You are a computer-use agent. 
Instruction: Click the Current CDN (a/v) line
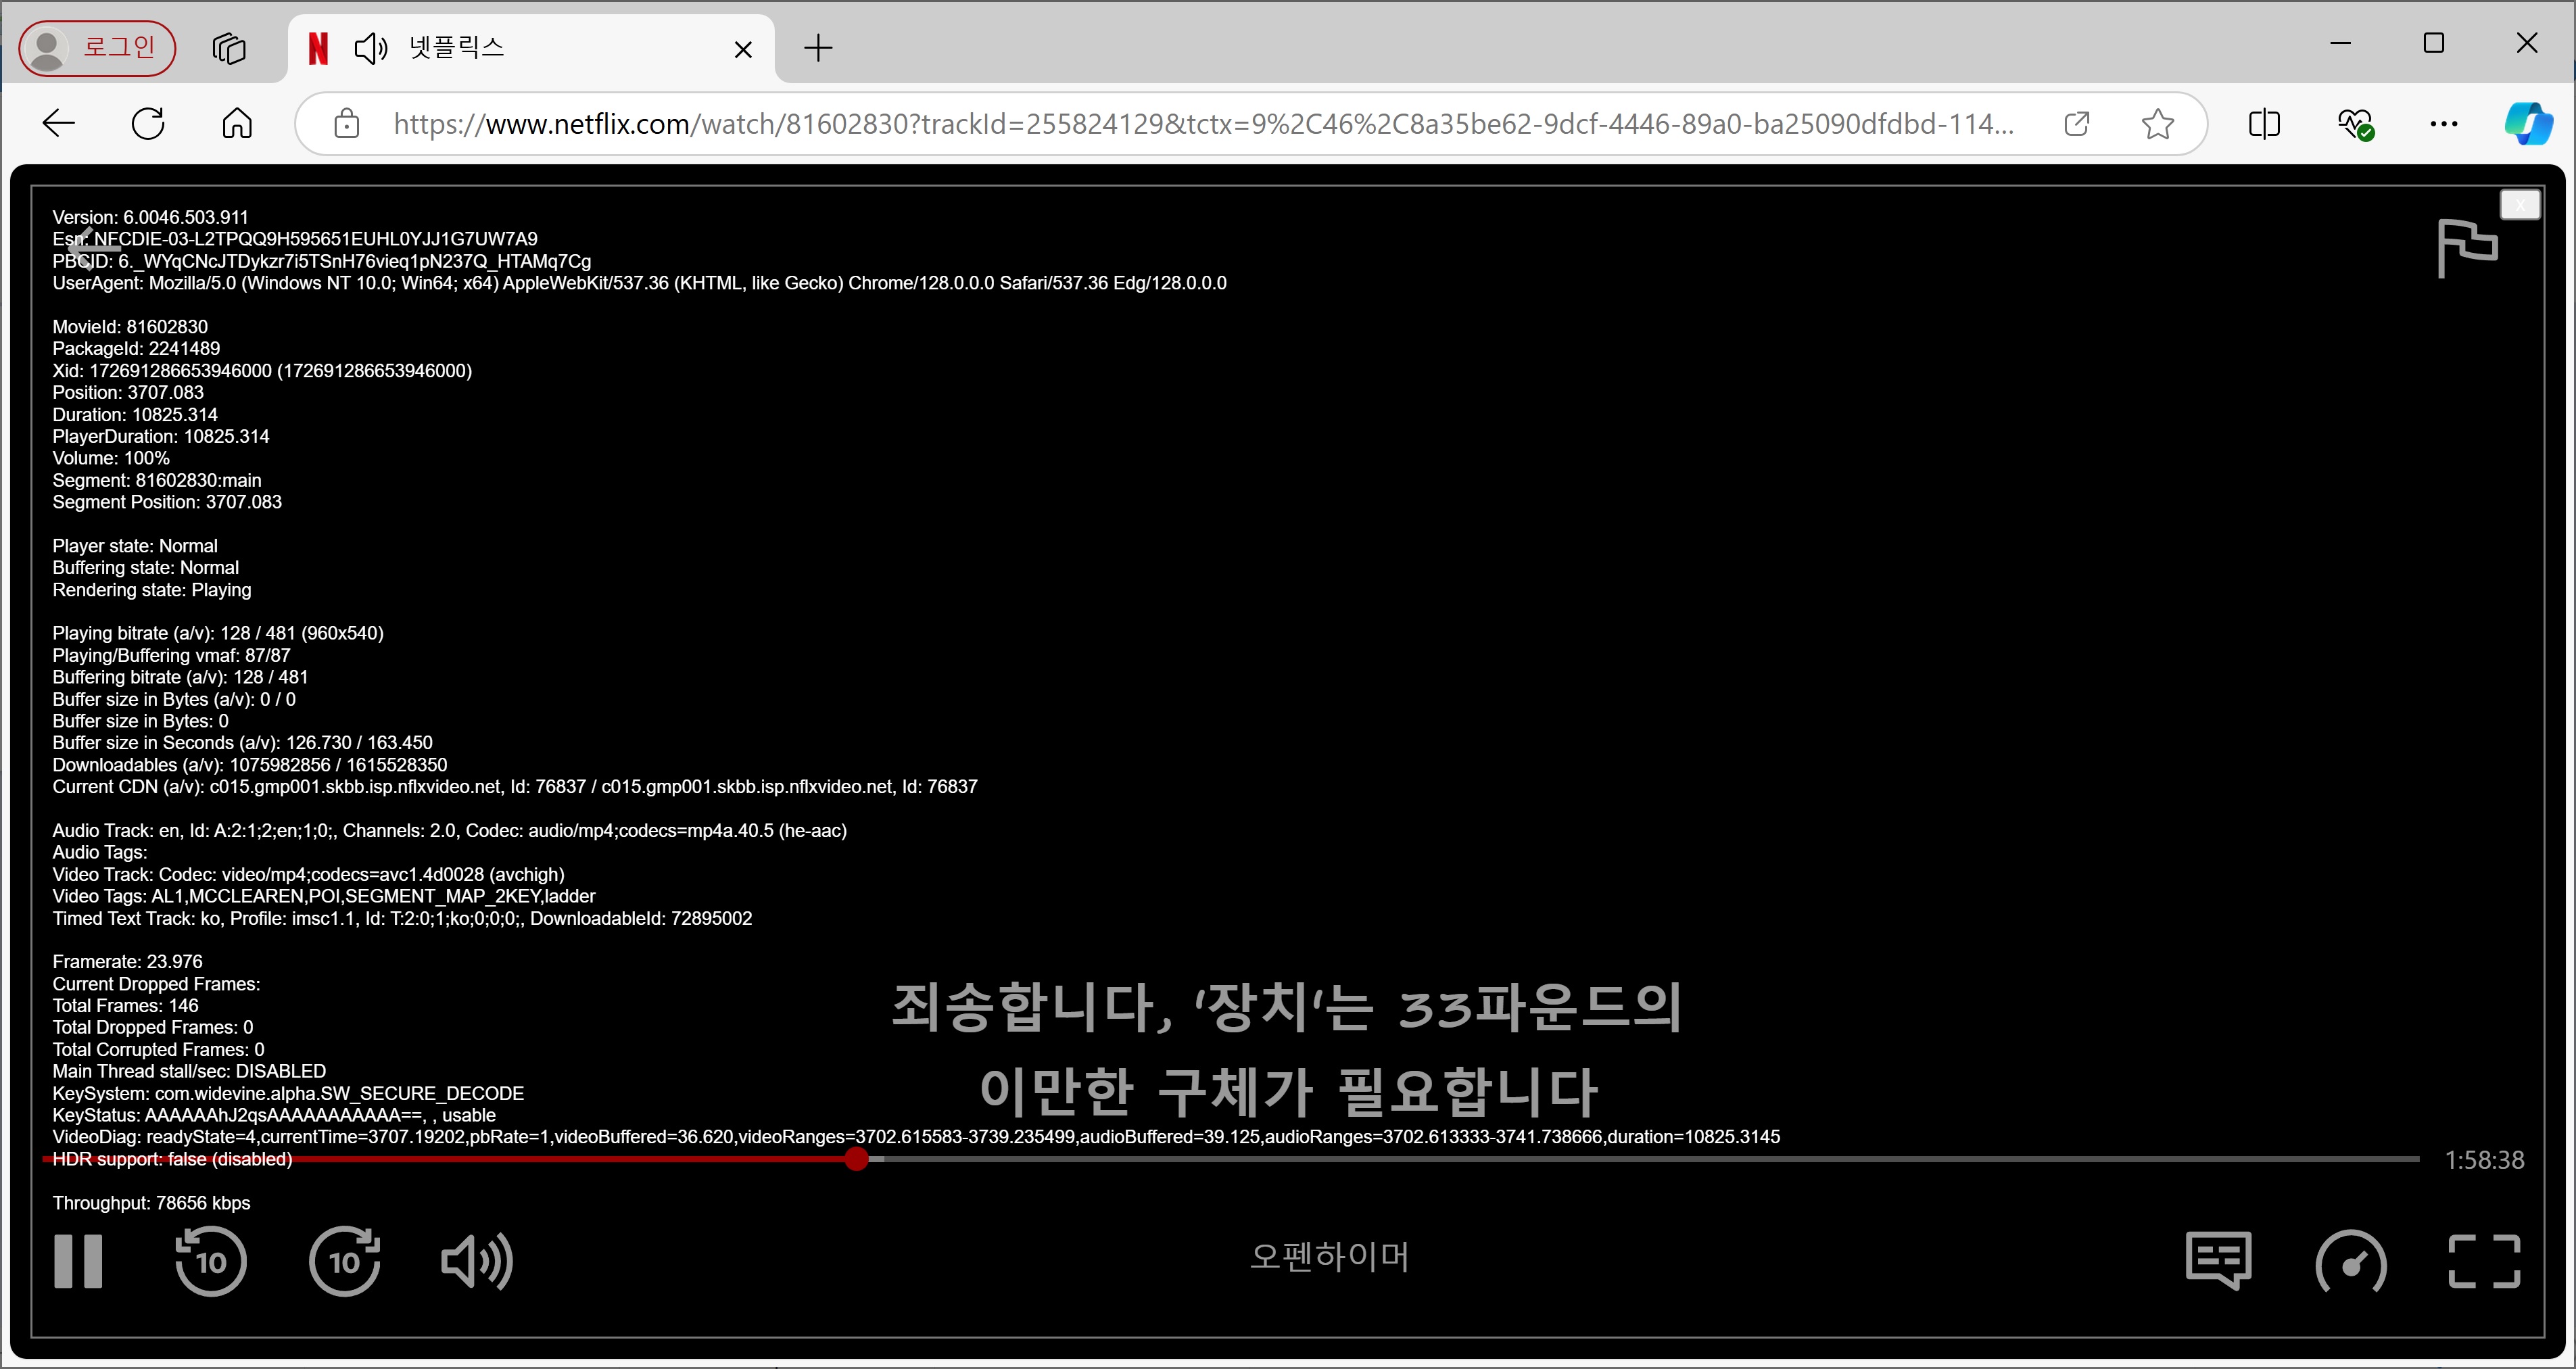click(515, 786)
